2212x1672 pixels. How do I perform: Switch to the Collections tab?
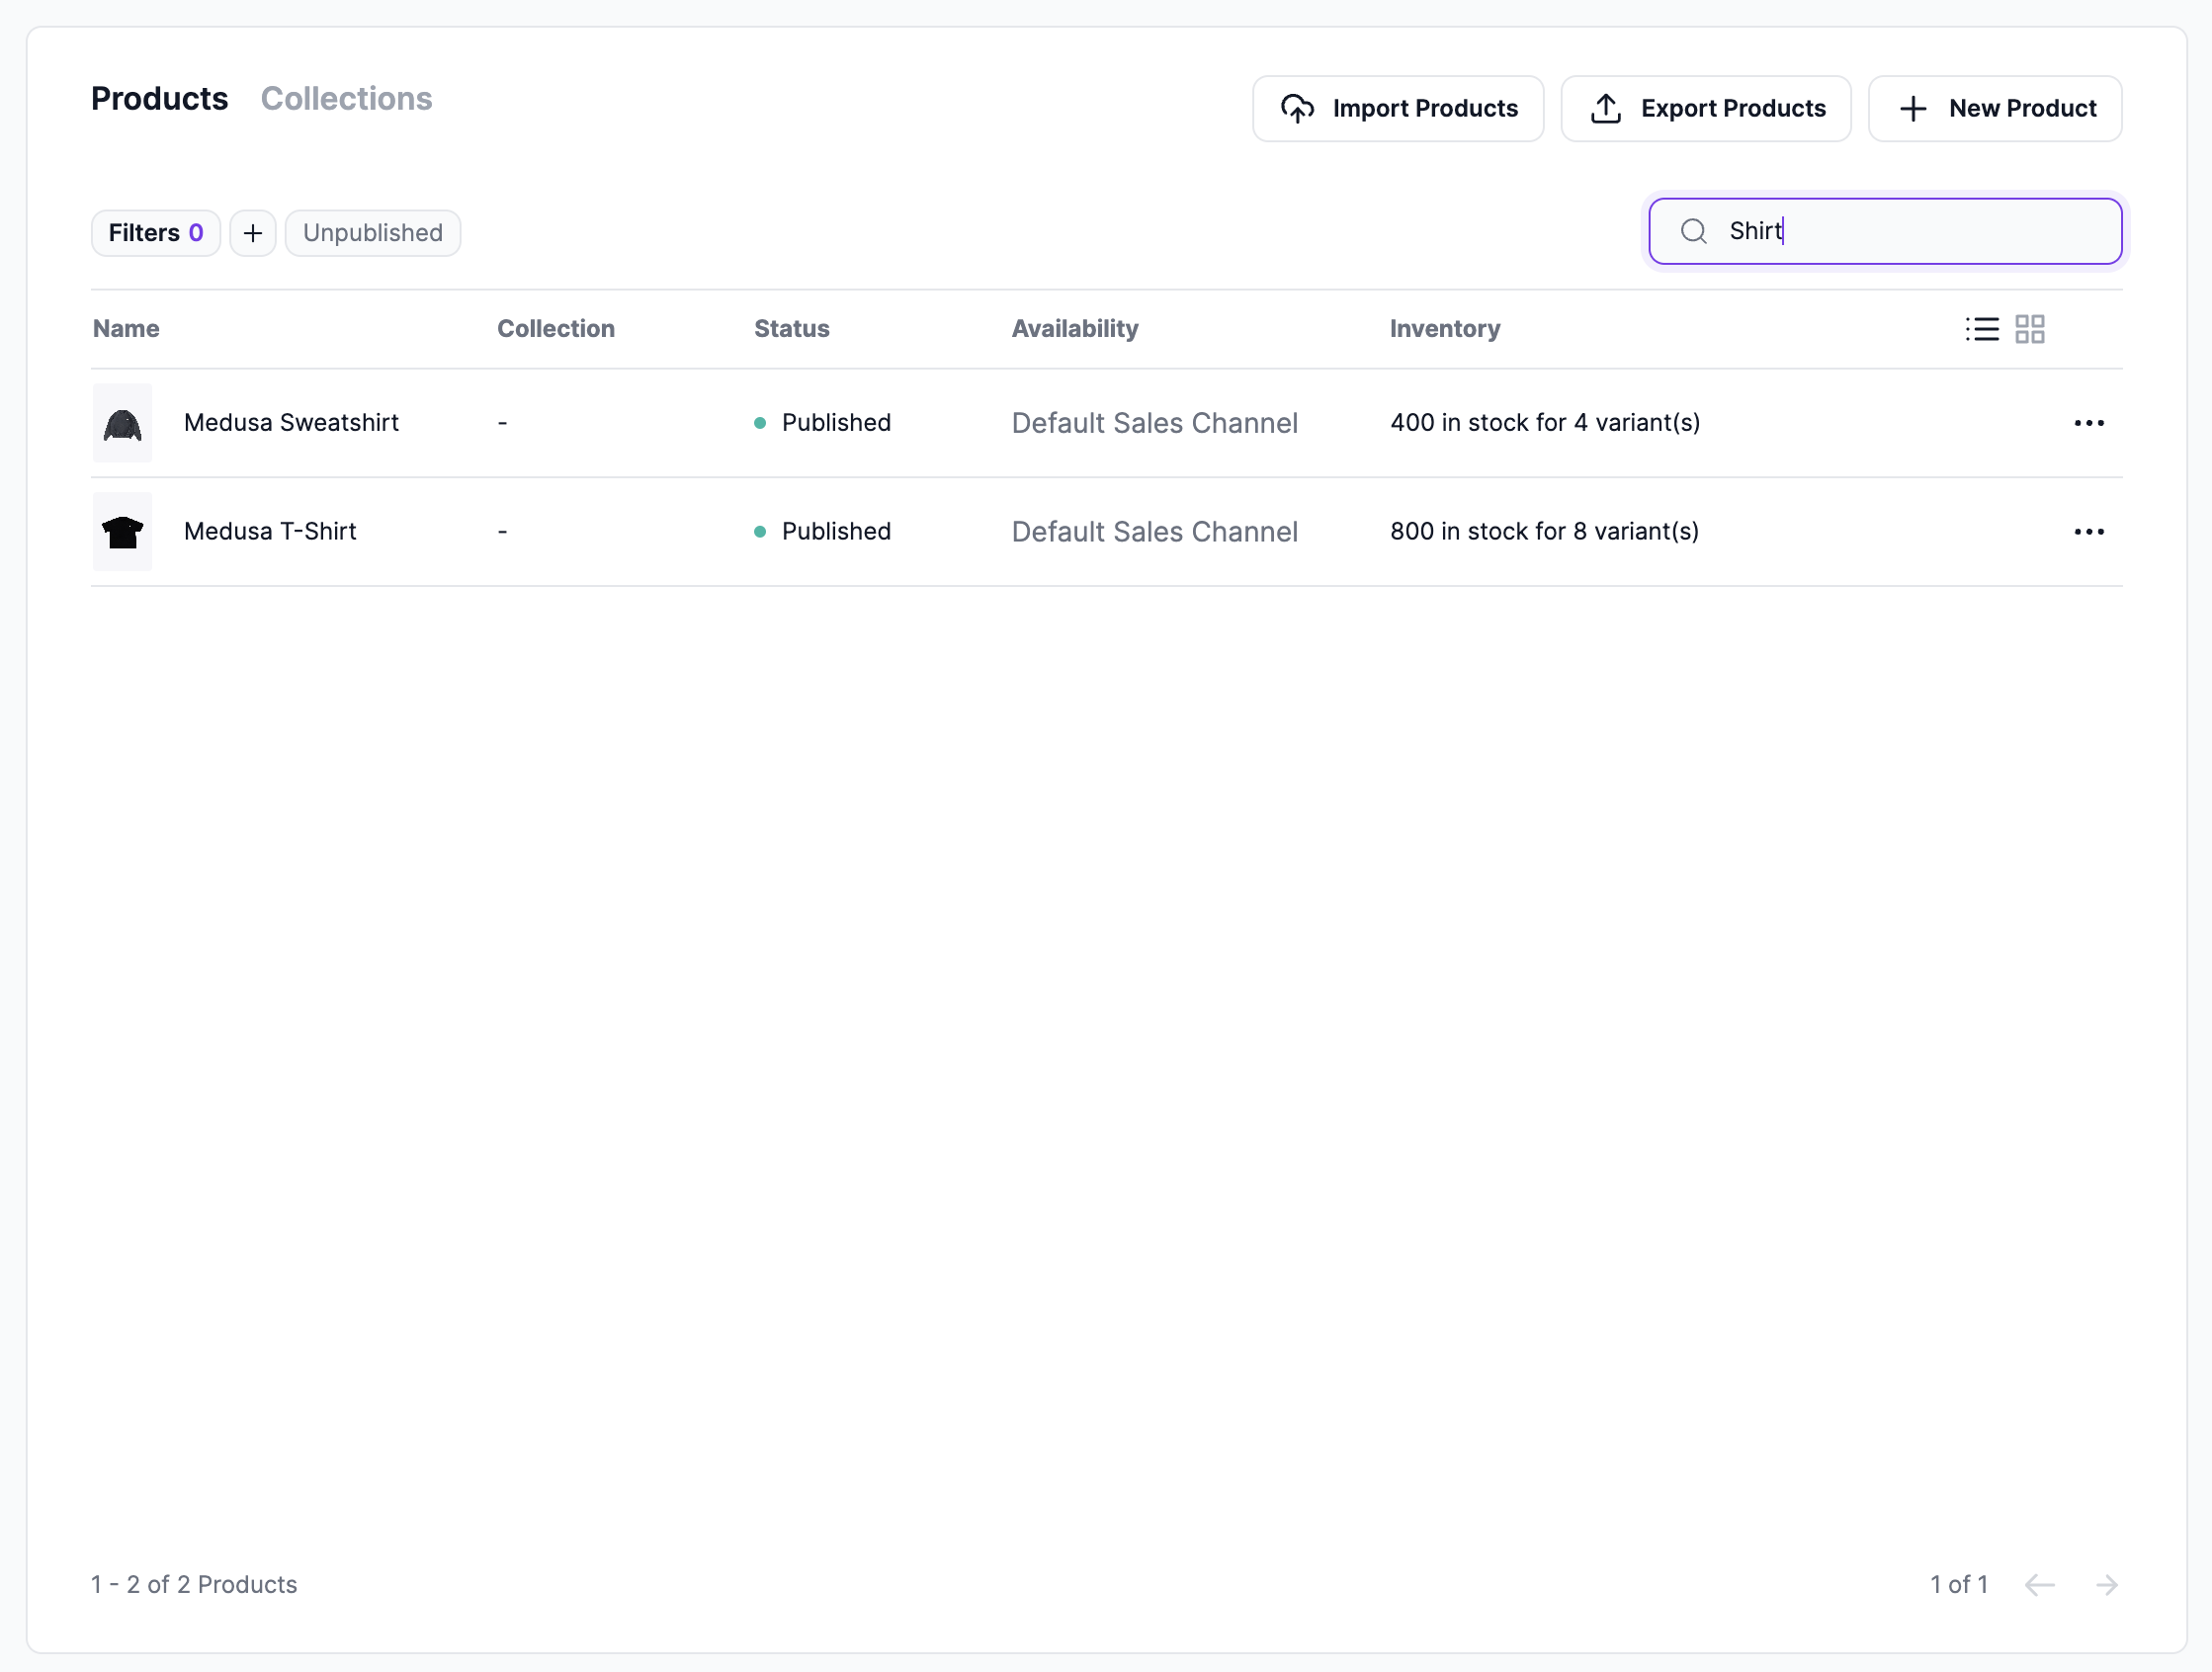346,99
